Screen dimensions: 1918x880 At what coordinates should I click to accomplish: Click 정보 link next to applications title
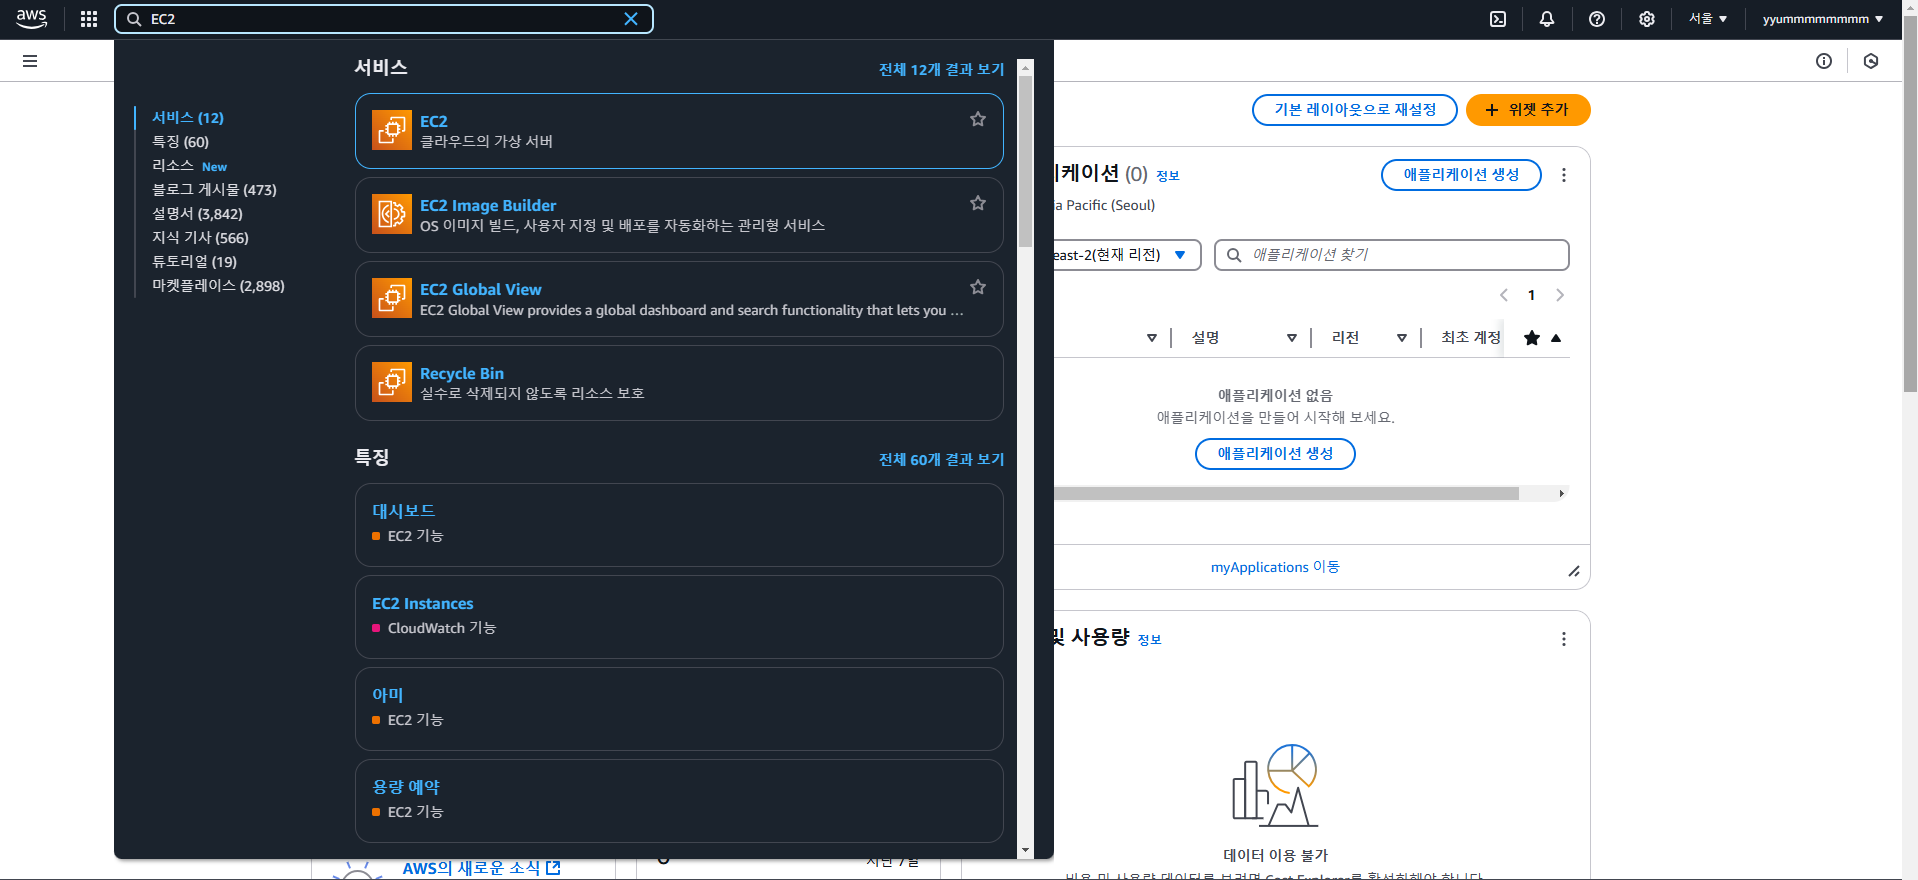[1168, 176]
